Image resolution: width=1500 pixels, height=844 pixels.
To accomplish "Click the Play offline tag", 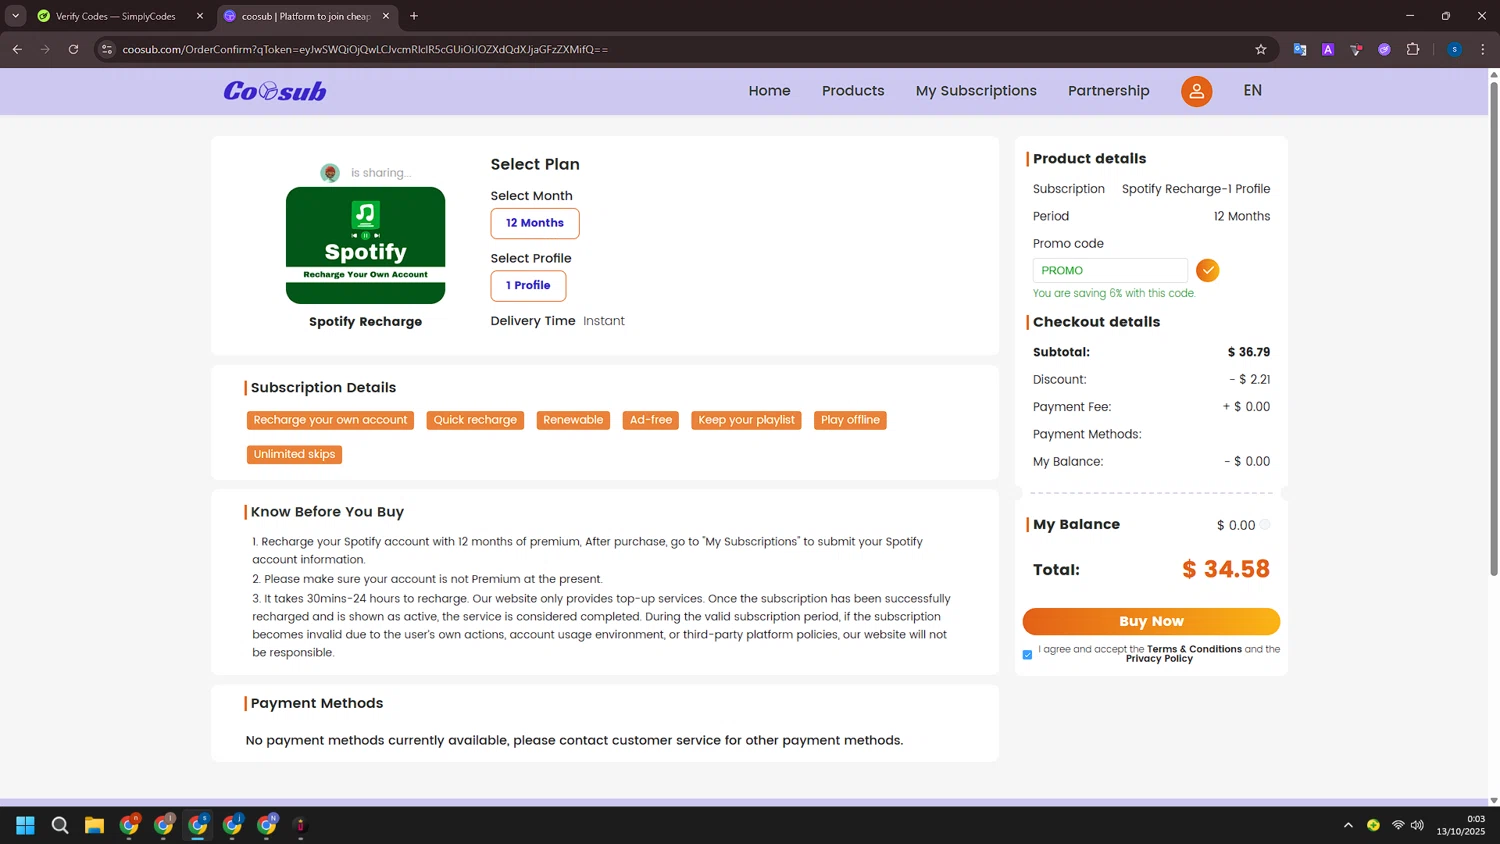I will (850, 420).
